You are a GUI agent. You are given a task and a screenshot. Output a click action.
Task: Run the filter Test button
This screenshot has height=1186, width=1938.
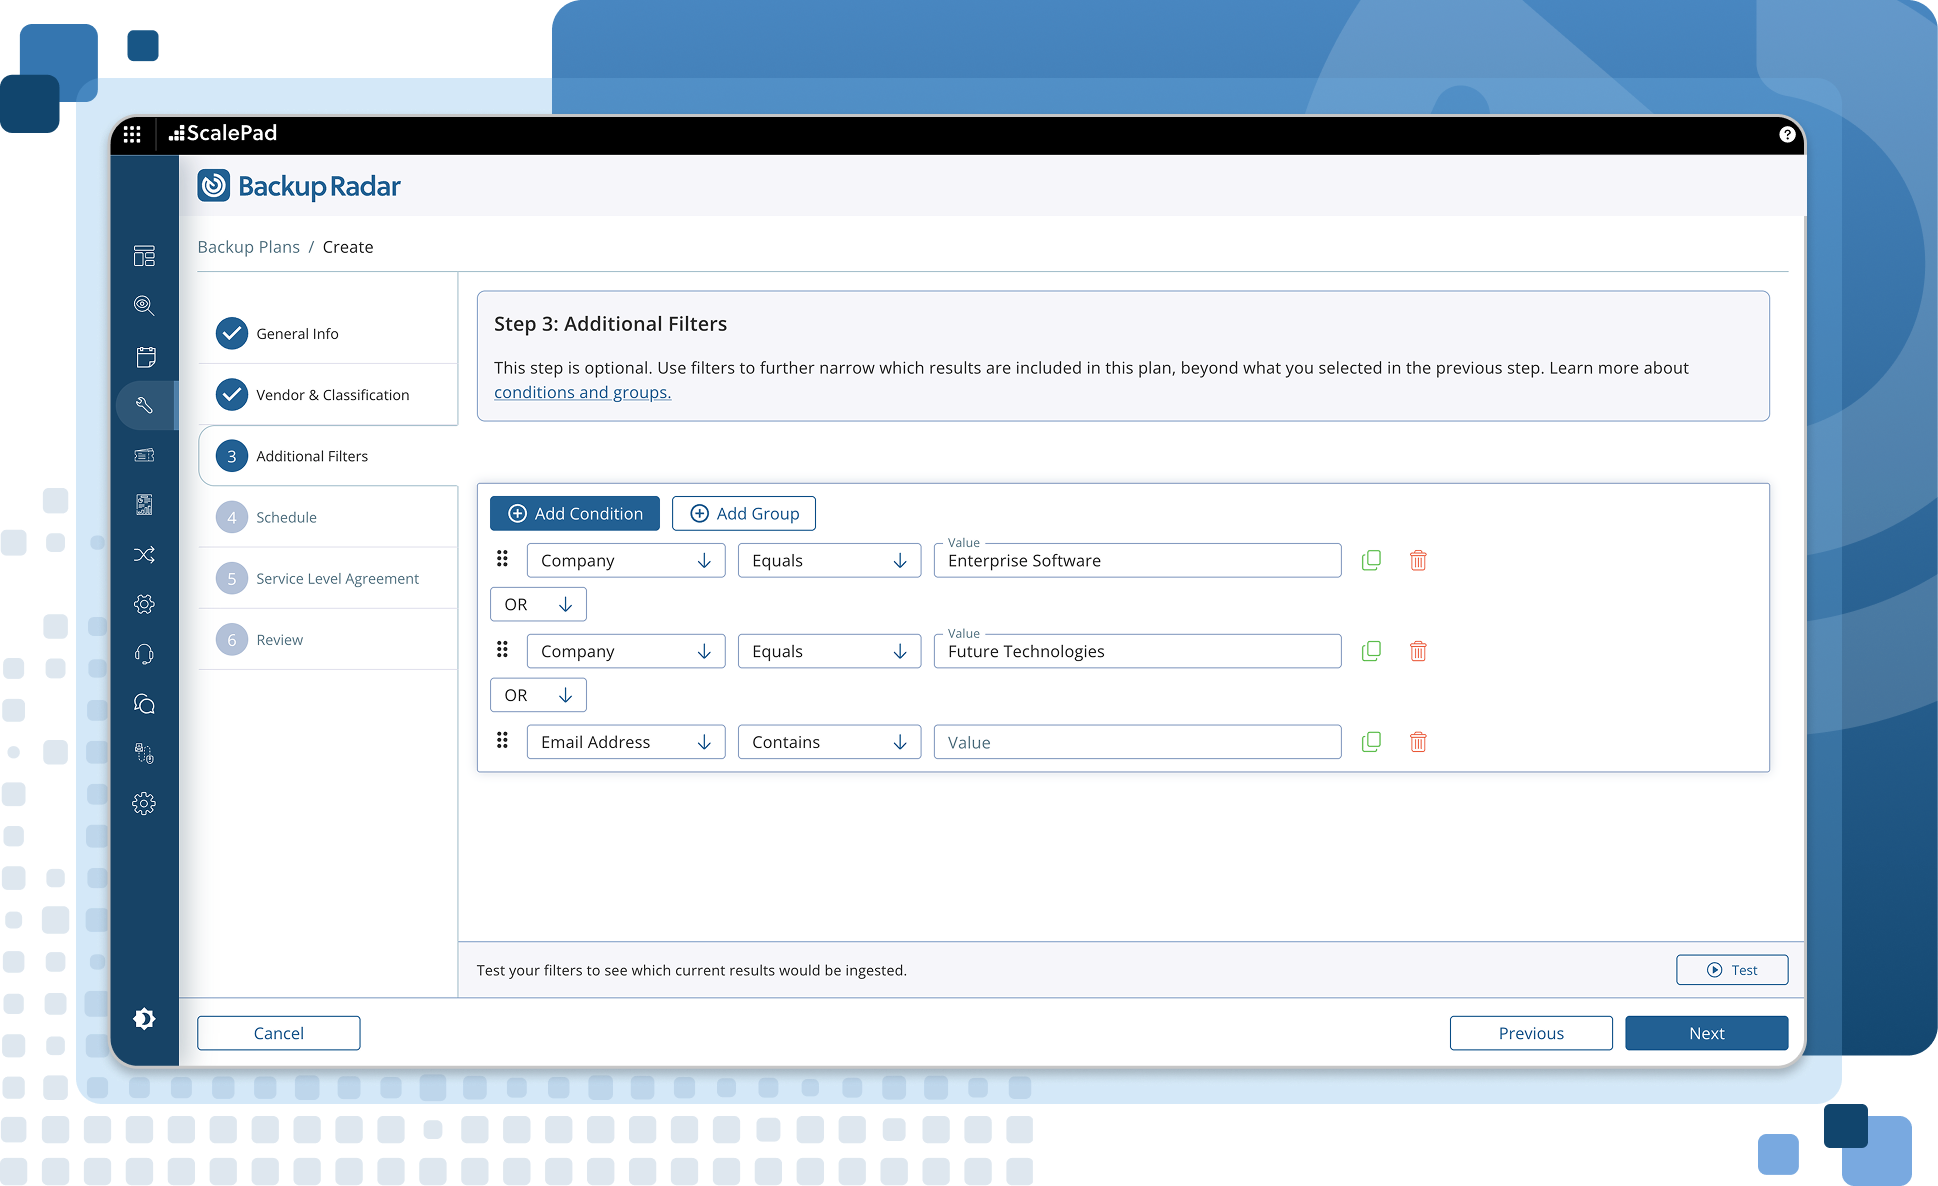click(x=1731, y=970)
